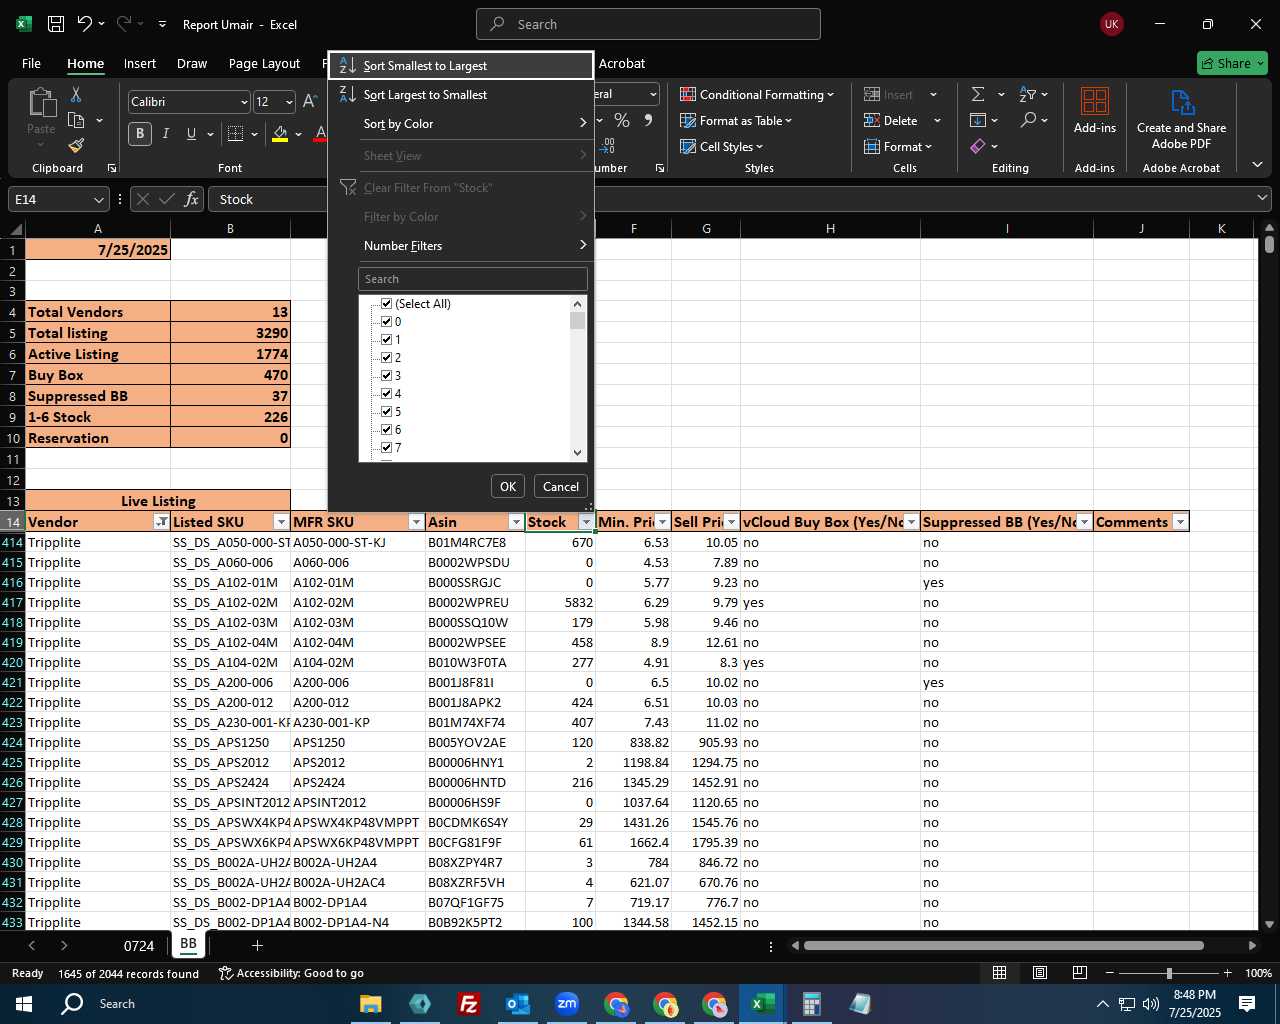
Task: Uncheck the 6 value in filter list
Action: click(x=387, y=430)
